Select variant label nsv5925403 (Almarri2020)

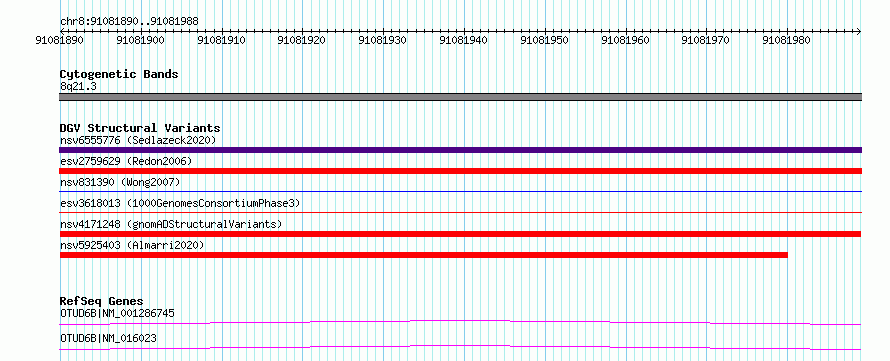pyautogui.click(x=132, y=245)
